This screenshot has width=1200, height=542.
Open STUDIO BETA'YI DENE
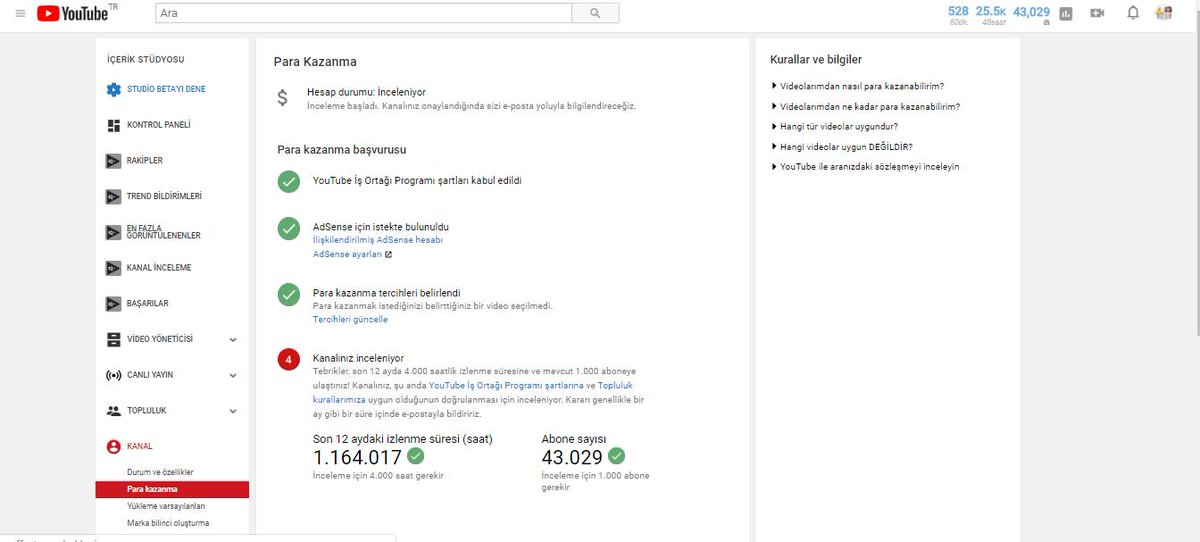(x=166, y=89)
